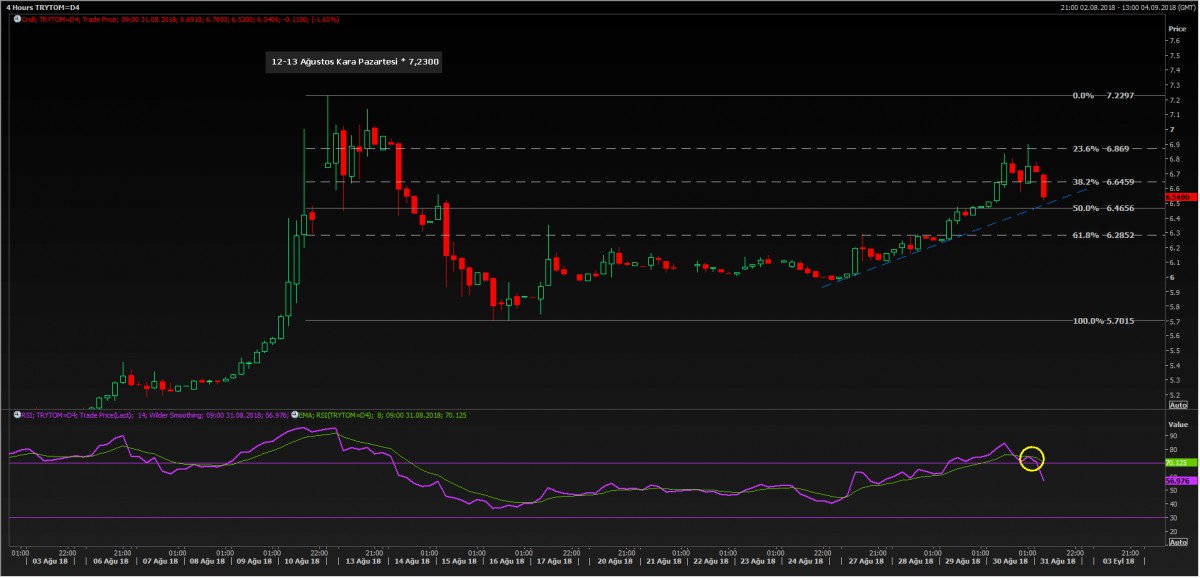Select the Fibonacci label "23.6% 6.869"

coord(1100,149)
